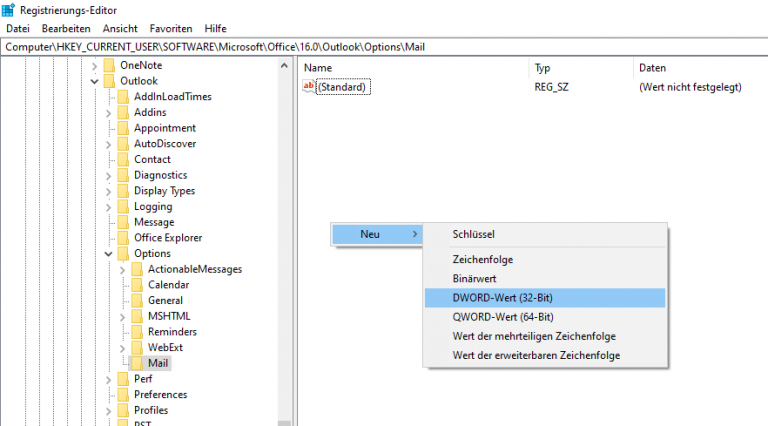Click the Registry Editor app icon in title bar
This screenshot has height=426, width=768.
click(x=9, y=11)
